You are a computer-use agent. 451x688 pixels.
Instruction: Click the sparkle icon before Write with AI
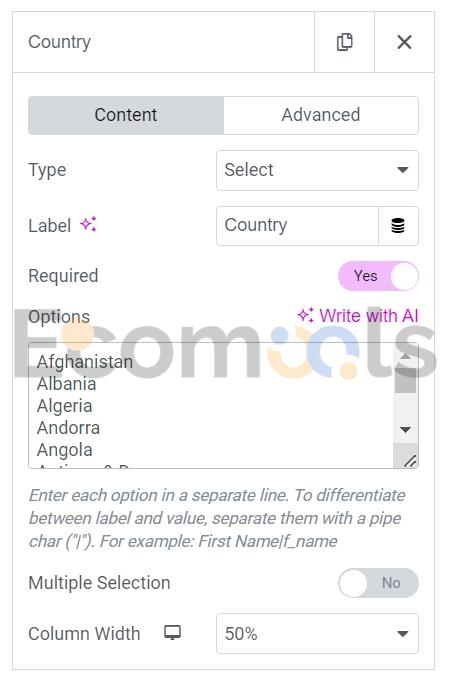click(306, 315)
